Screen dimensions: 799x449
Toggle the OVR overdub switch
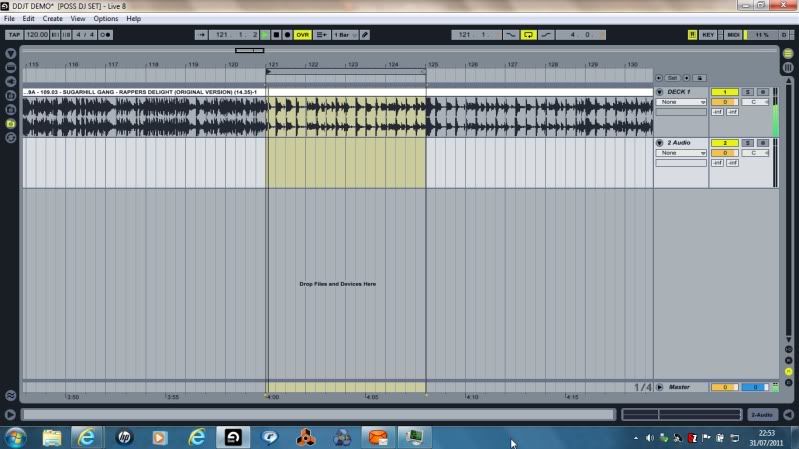(x=302, y=35)
